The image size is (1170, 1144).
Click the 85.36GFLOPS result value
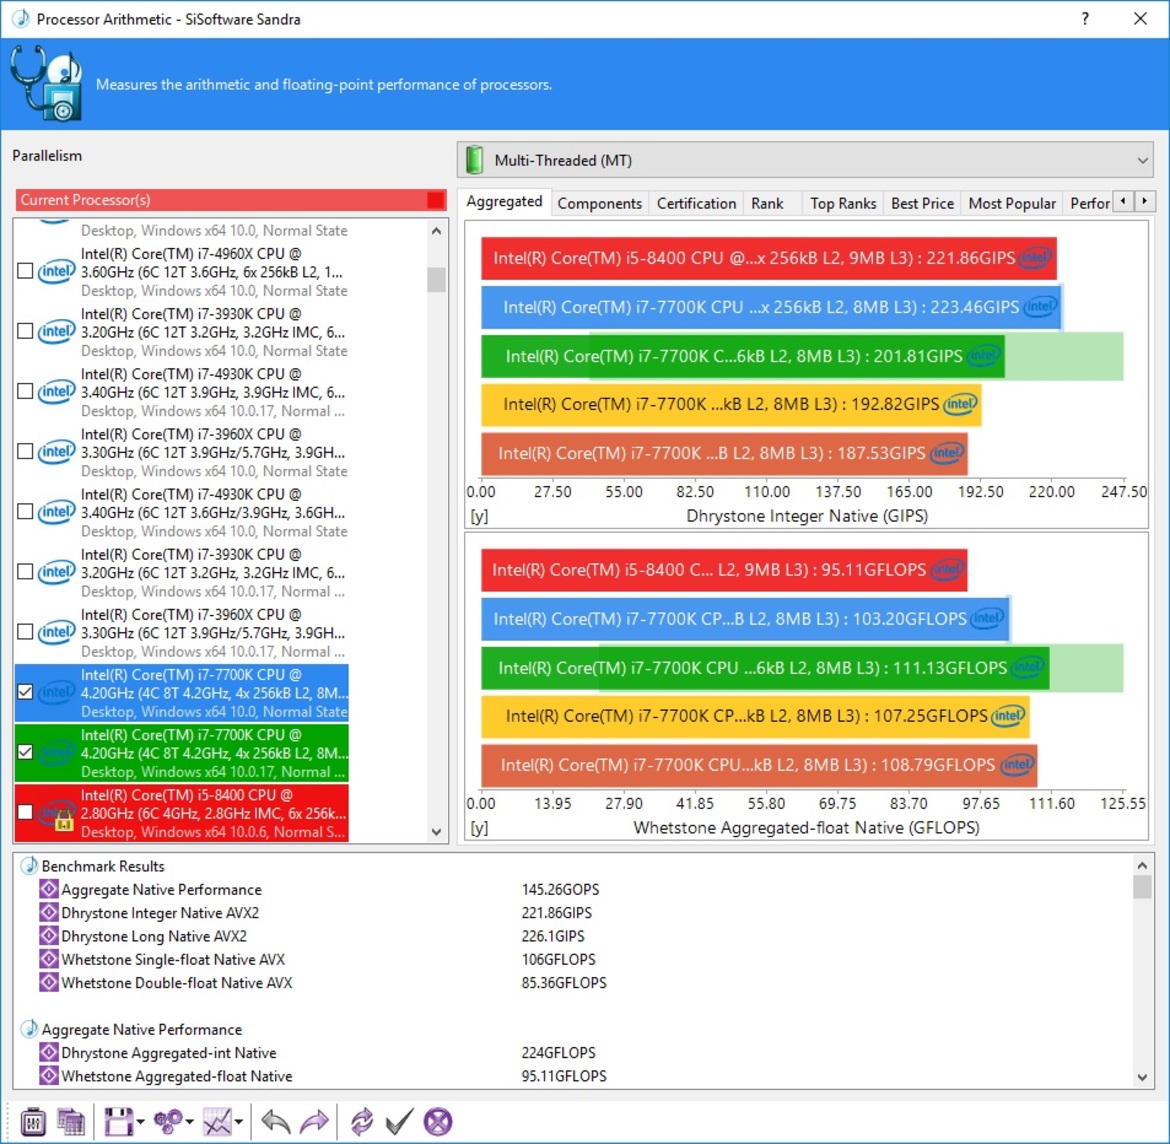[564, 982]
